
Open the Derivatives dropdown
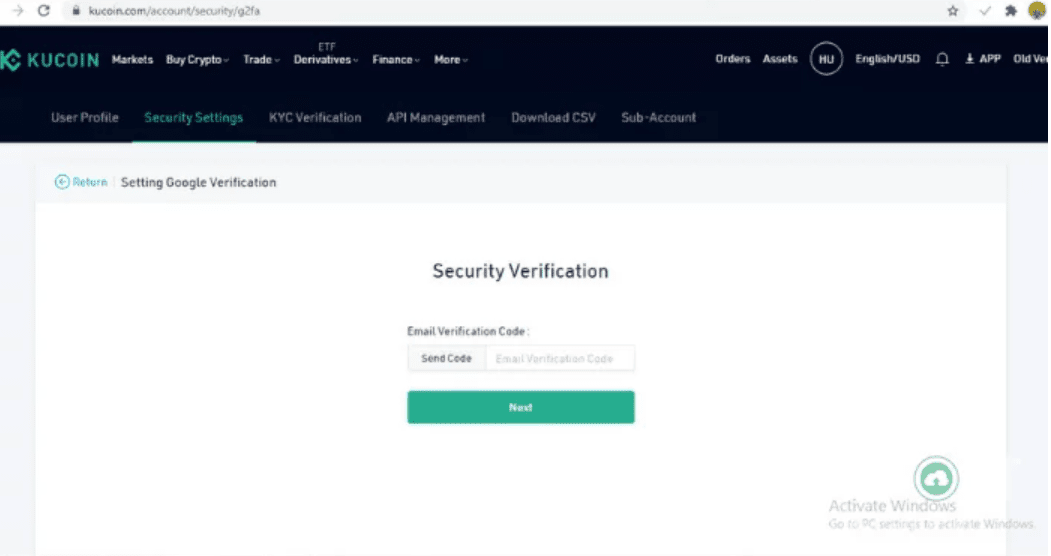[326, 60]
